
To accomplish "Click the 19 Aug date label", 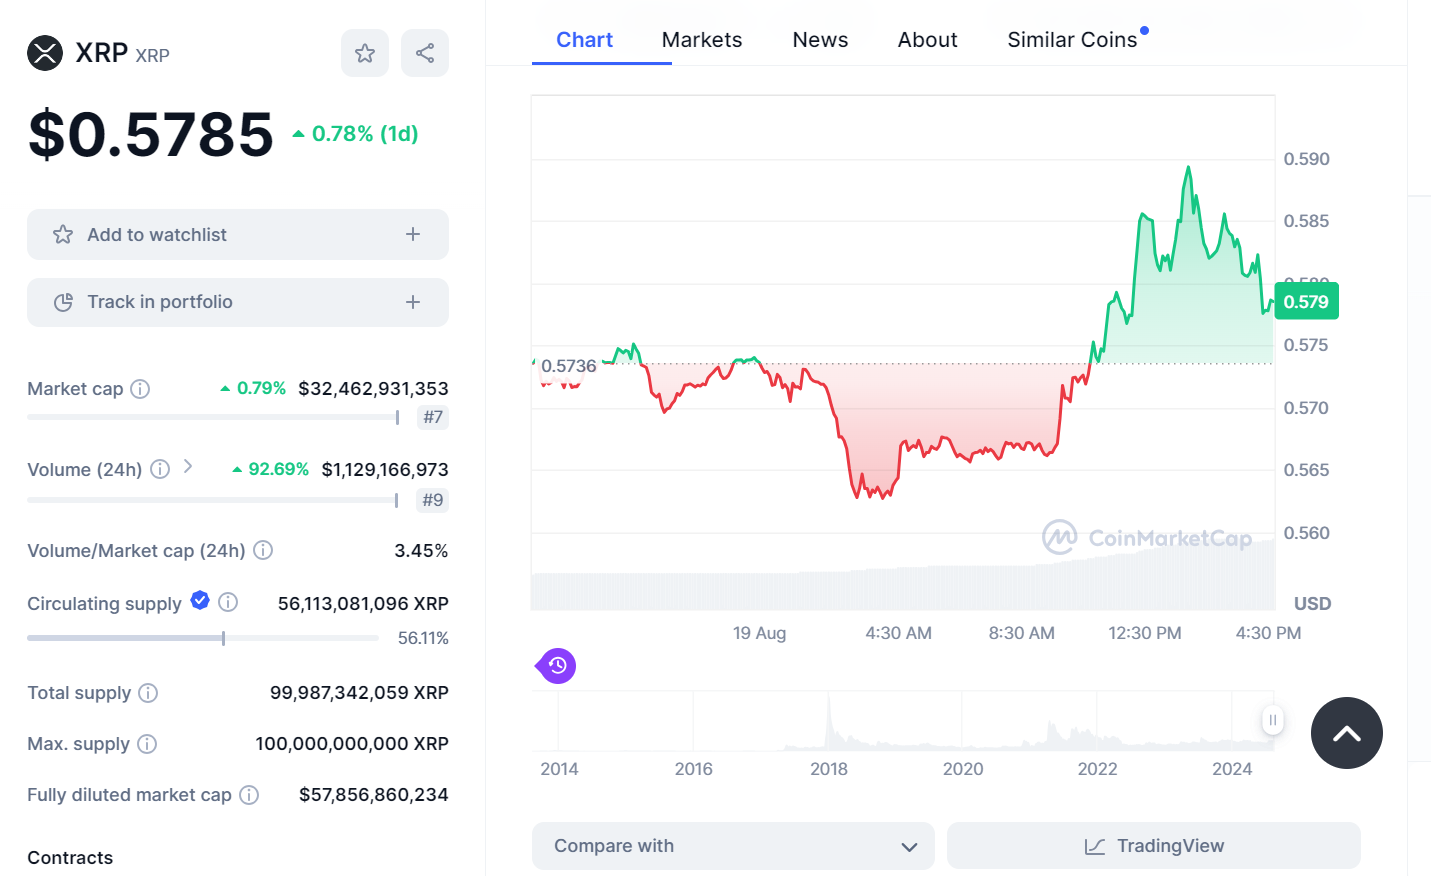I will pyautogui.click(x=759, y=633).
